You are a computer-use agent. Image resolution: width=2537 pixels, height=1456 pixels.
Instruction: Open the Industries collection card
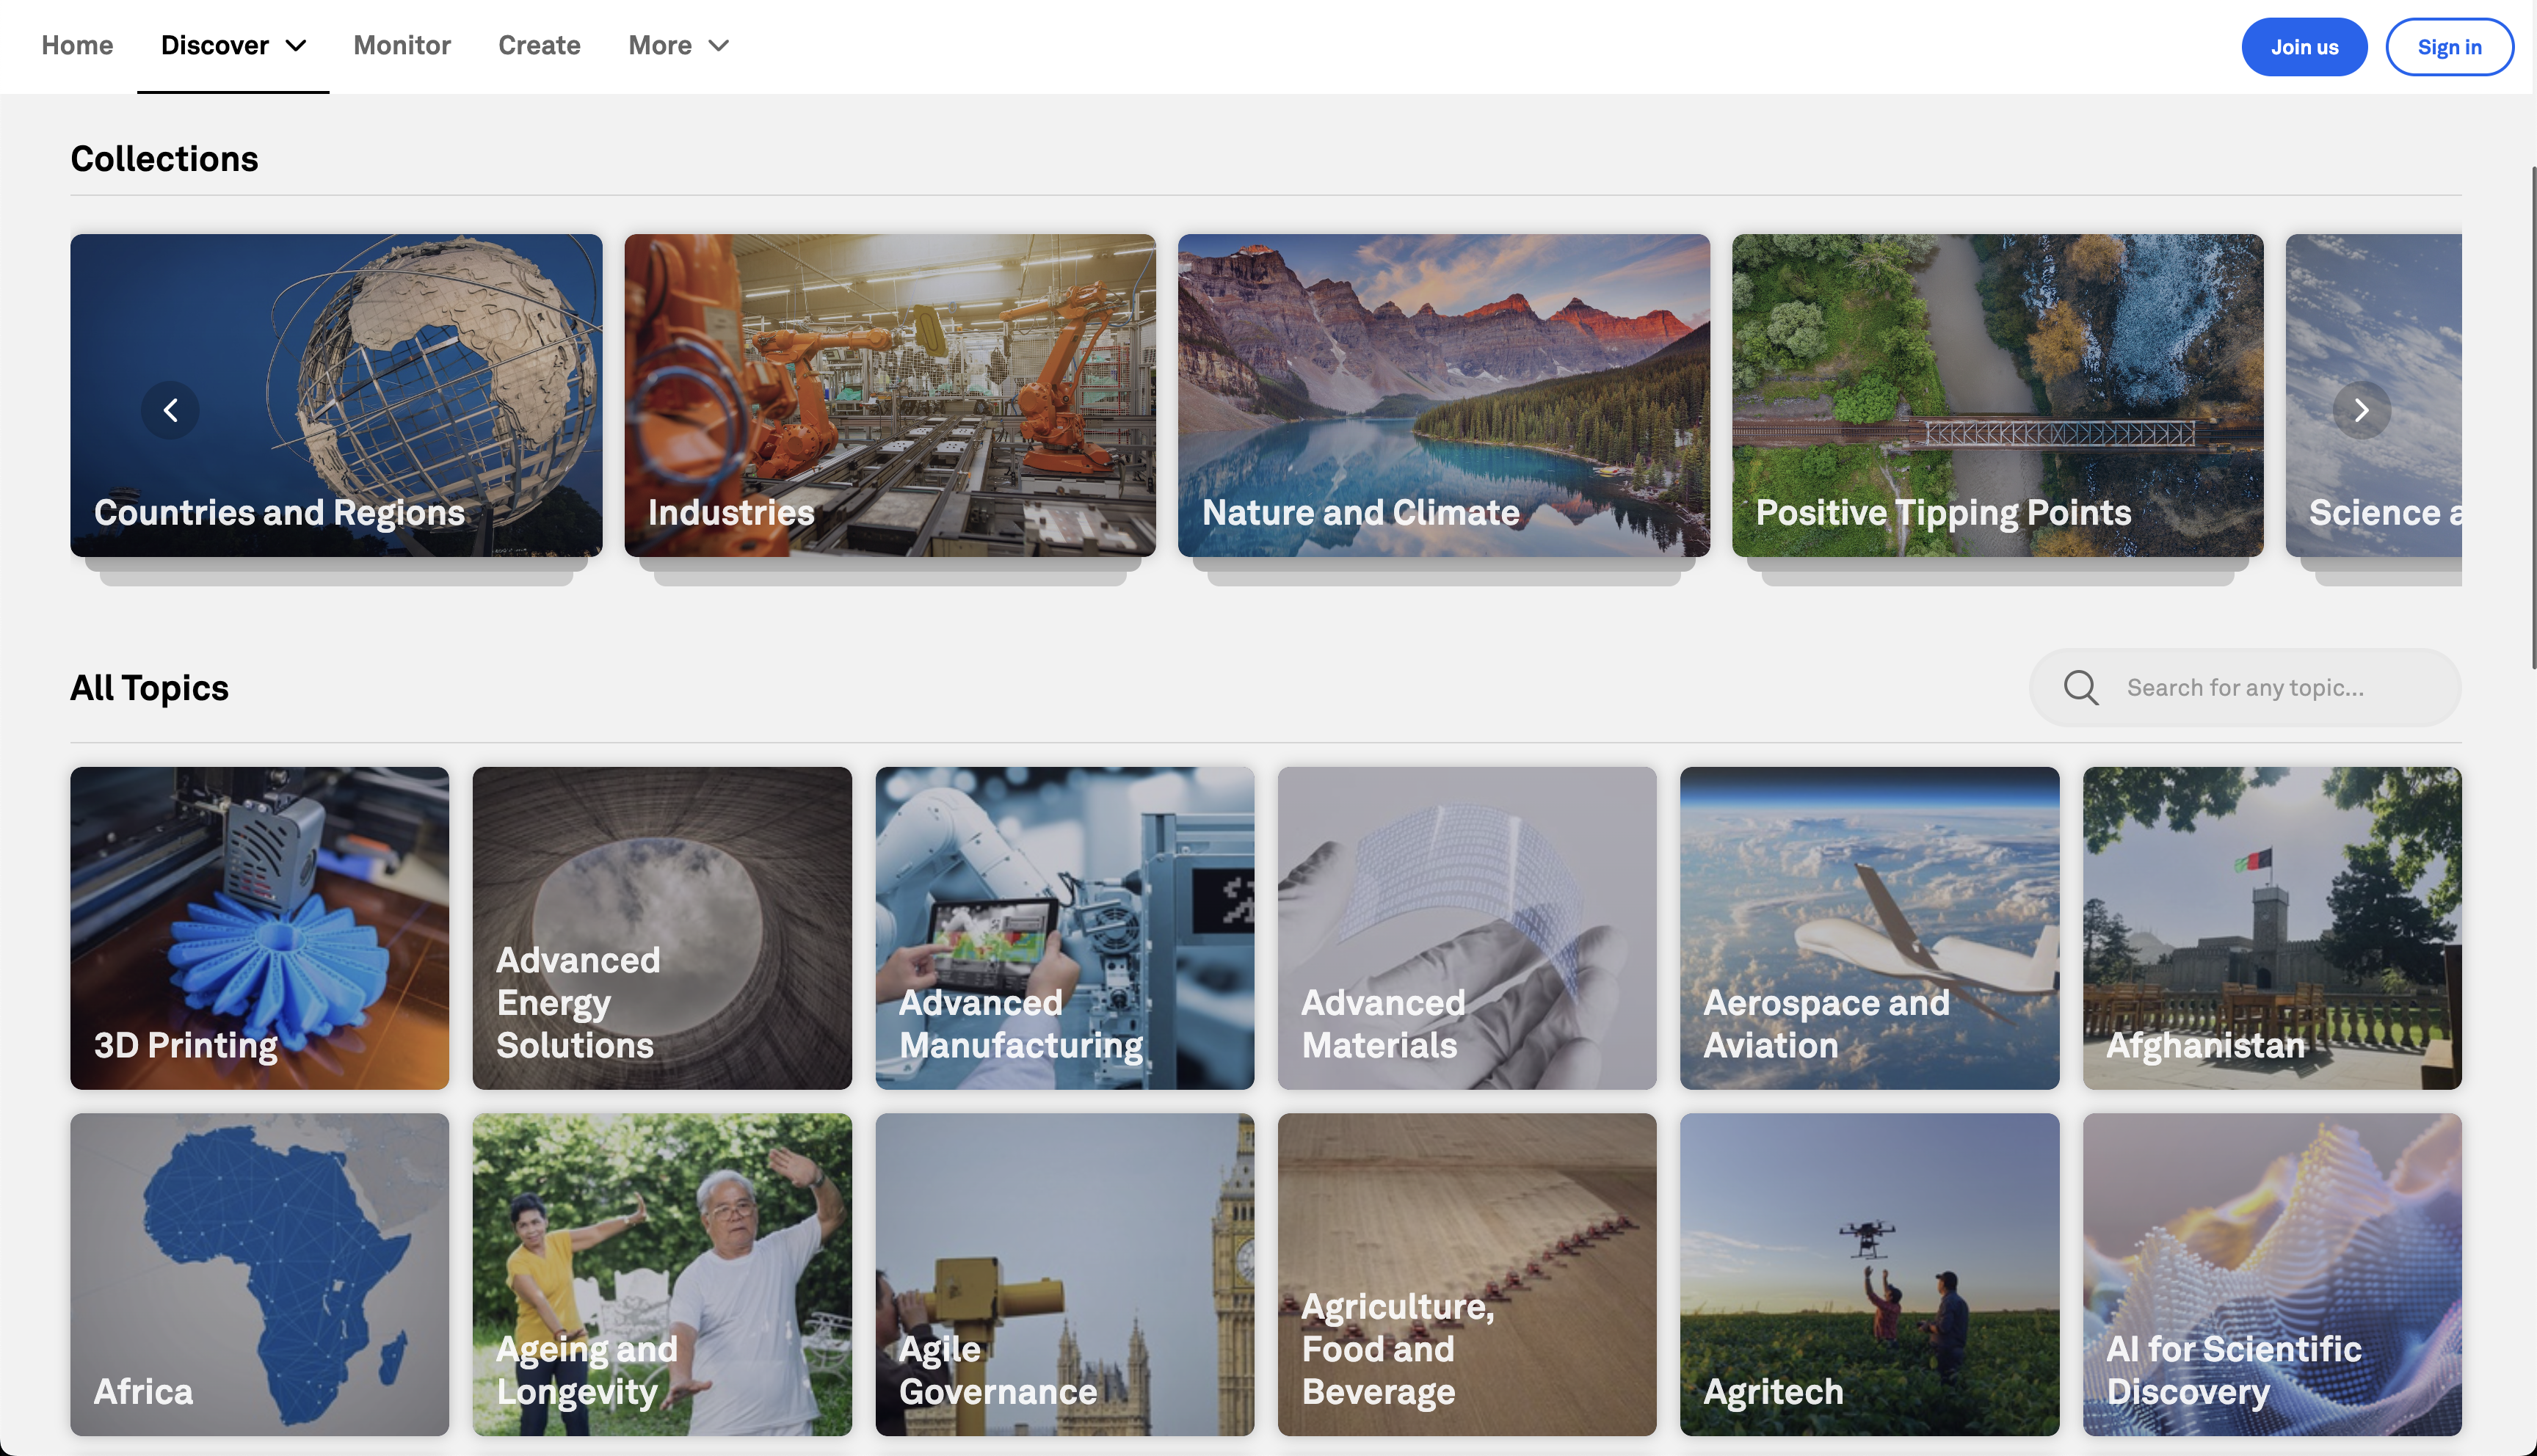point(889,395)
